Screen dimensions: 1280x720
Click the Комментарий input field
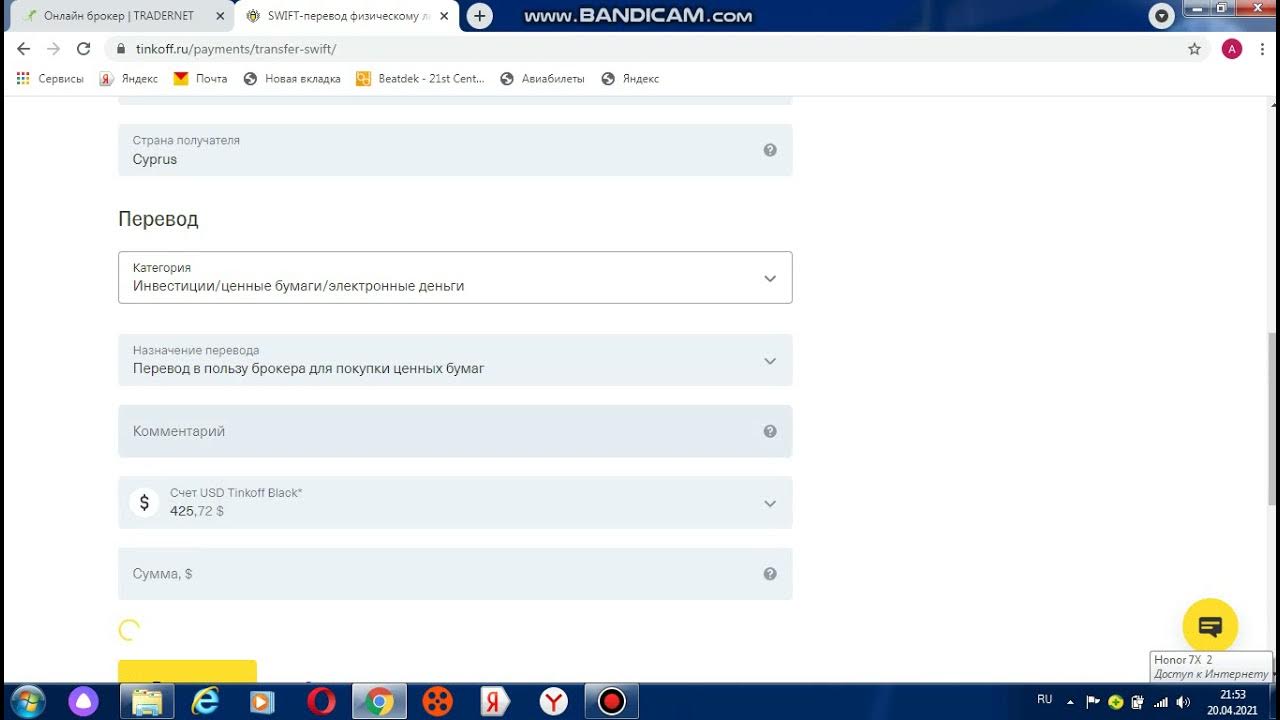(455, 431)
